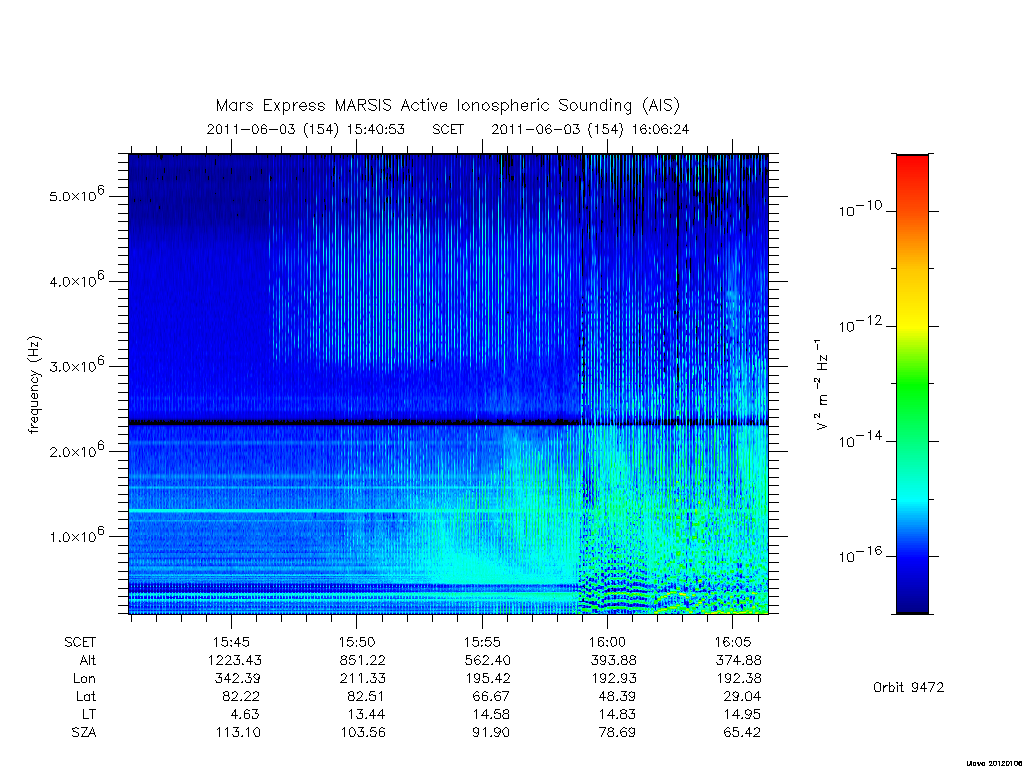Click the 'Lat' row header
Screen dimensions: 1024x768
click(x=85, y=696)
